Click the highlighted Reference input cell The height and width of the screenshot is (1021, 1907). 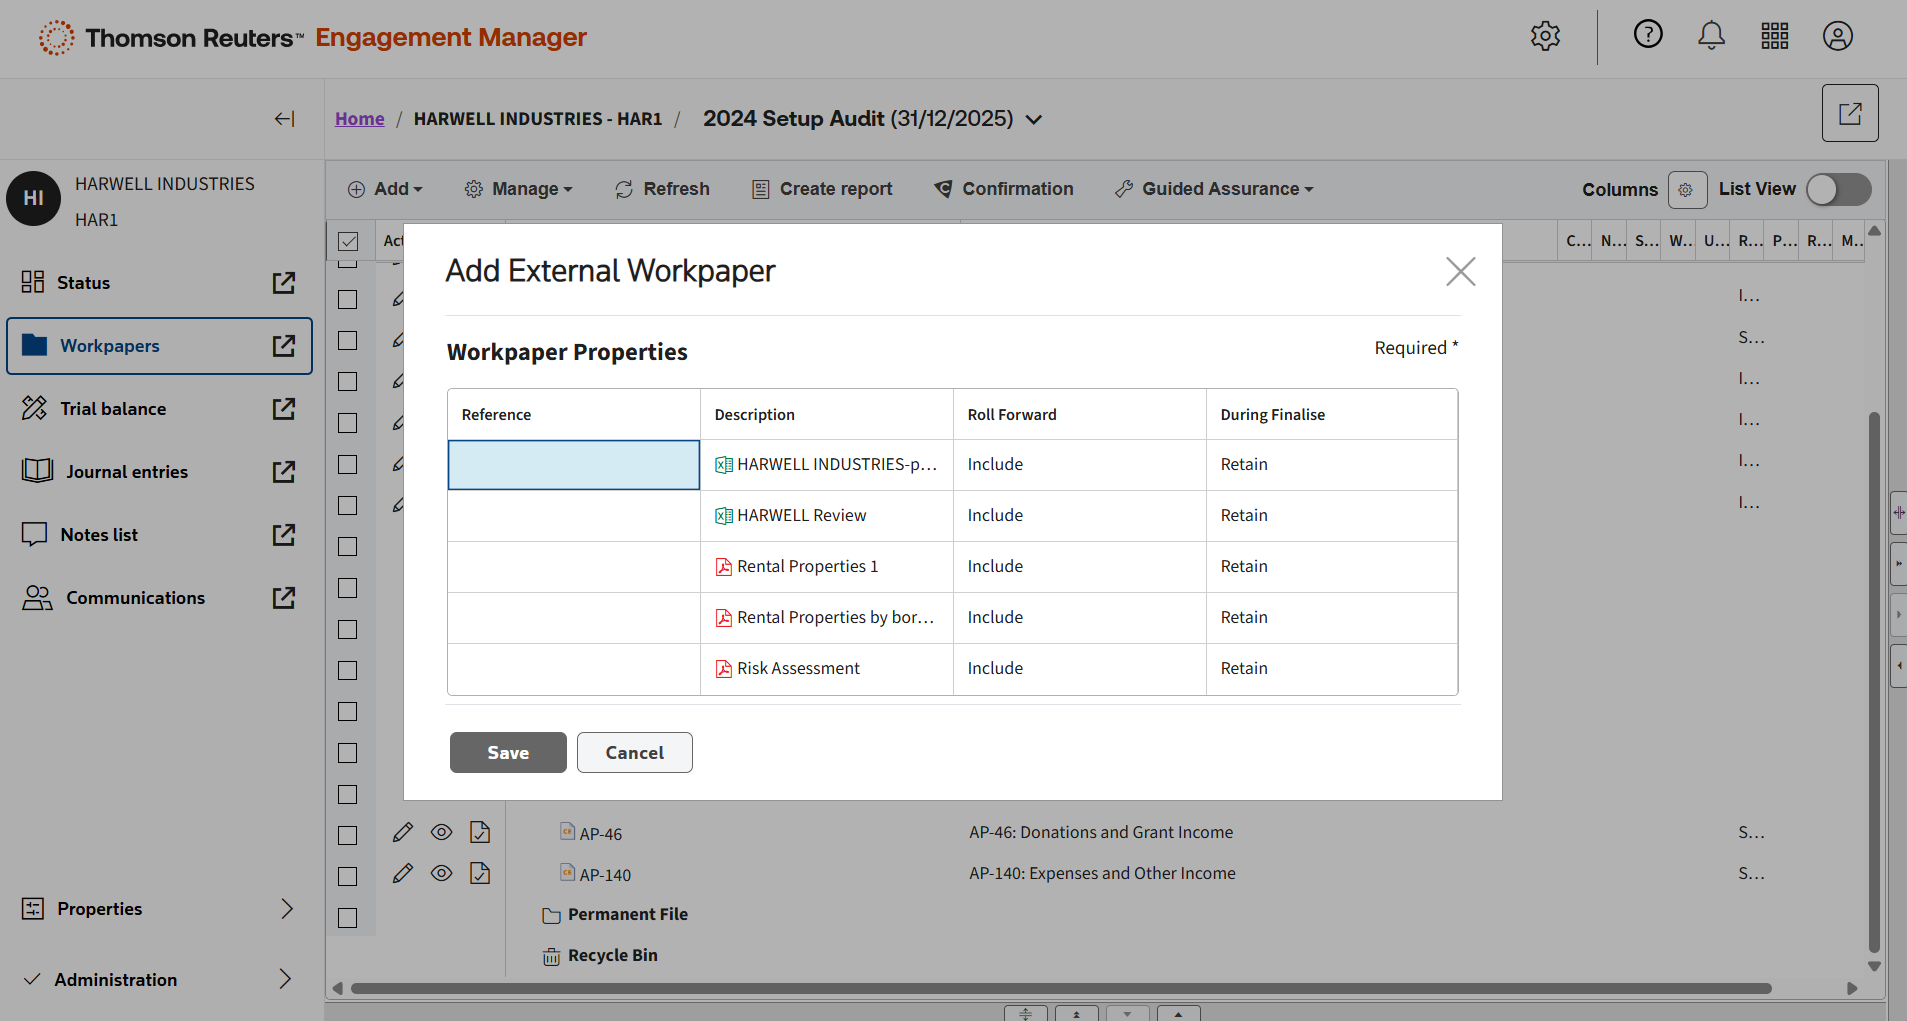coord(573,465)
